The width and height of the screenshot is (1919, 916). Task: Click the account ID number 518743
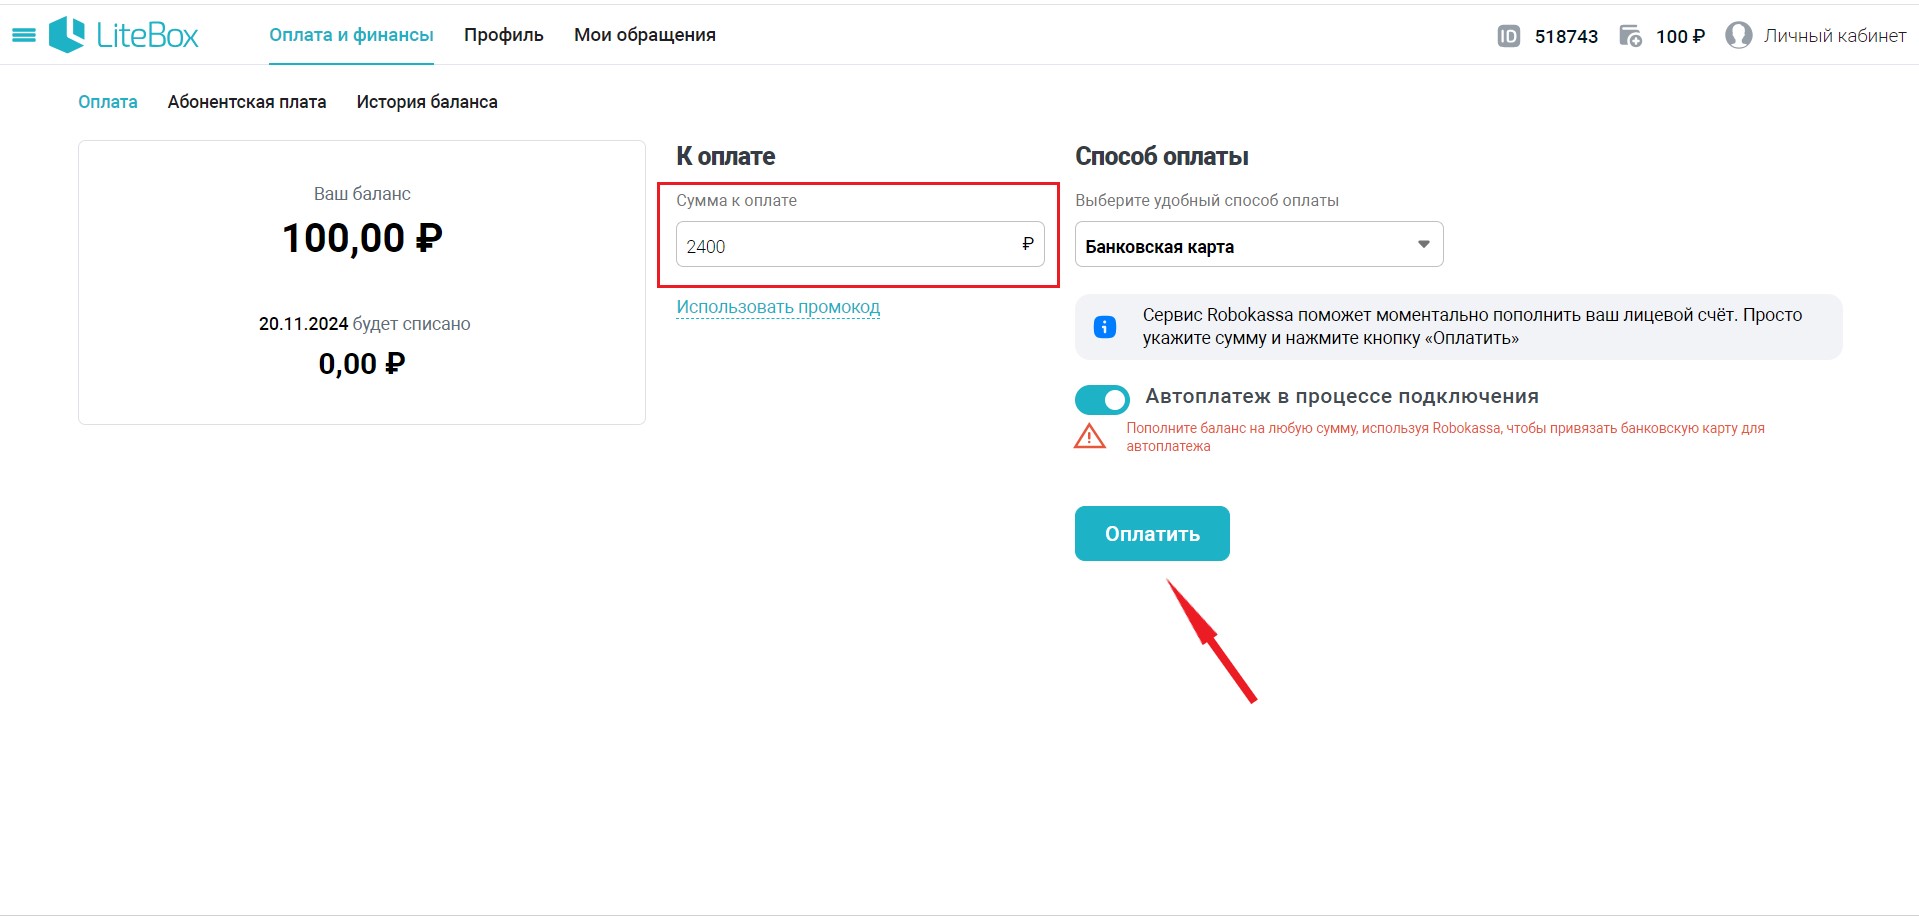[x=1566, y=36]
